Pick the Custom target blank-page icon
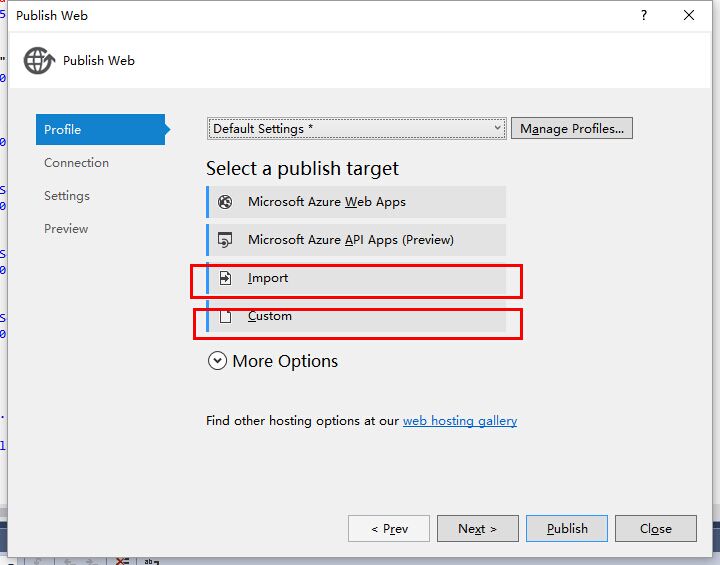 tap(226, 316)
